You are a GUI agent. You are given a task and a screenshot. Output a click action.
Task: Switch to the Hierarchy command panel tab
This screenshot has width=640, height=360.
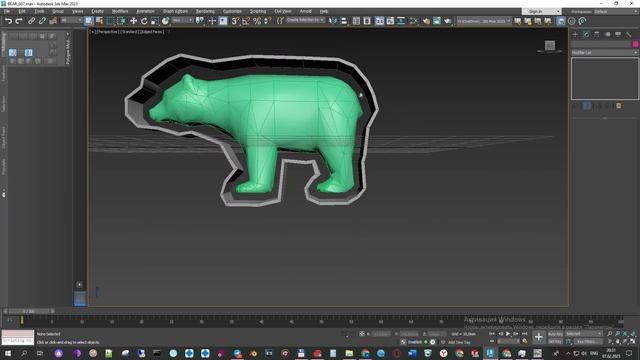coord(597,34)
